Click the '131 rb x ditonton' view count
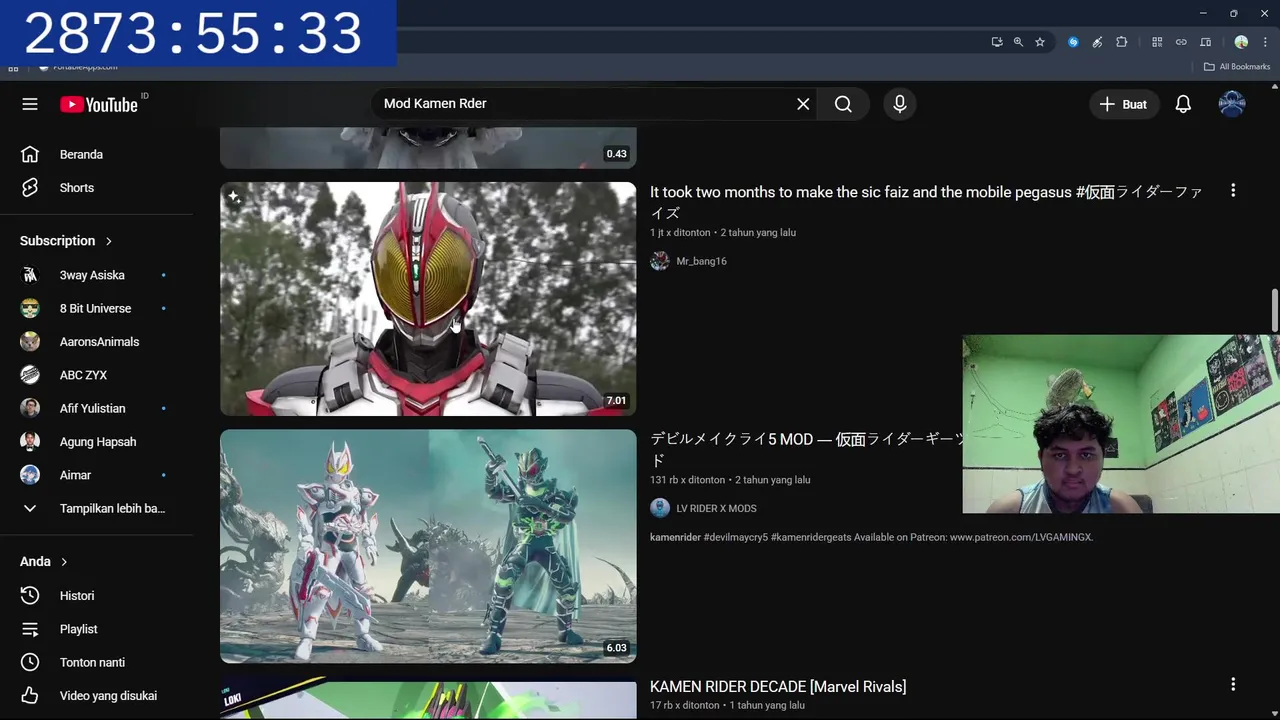Screen dimensions: 1280x720 tap(688, 480)
